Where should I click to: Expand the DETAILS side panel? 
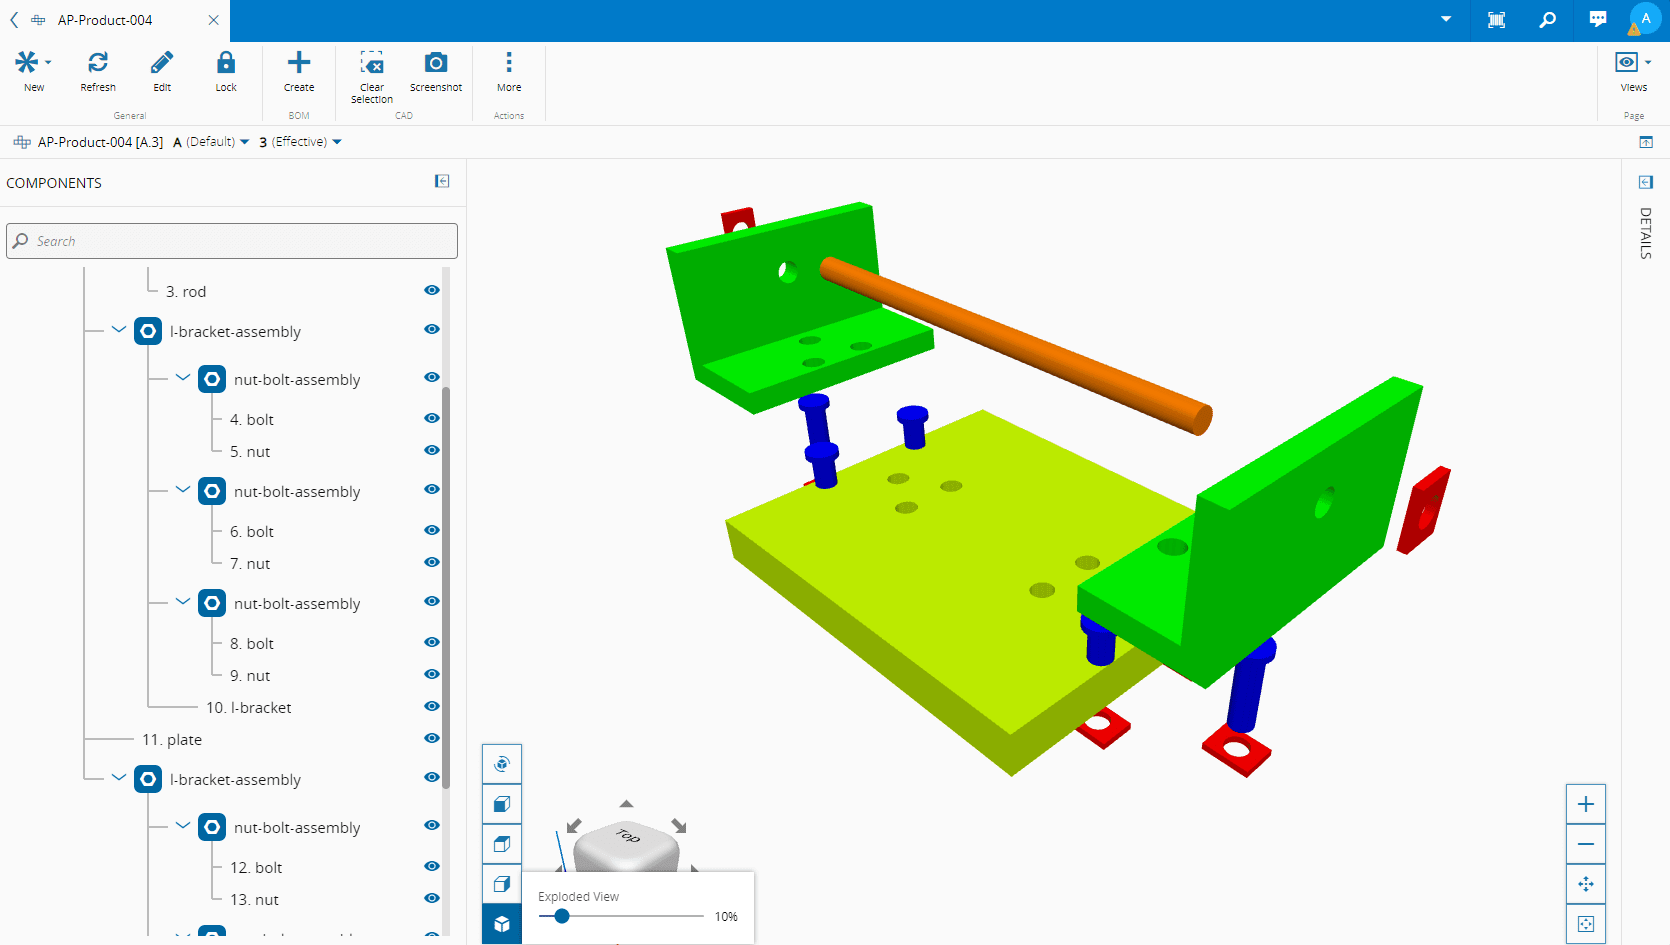[1645, 182]
